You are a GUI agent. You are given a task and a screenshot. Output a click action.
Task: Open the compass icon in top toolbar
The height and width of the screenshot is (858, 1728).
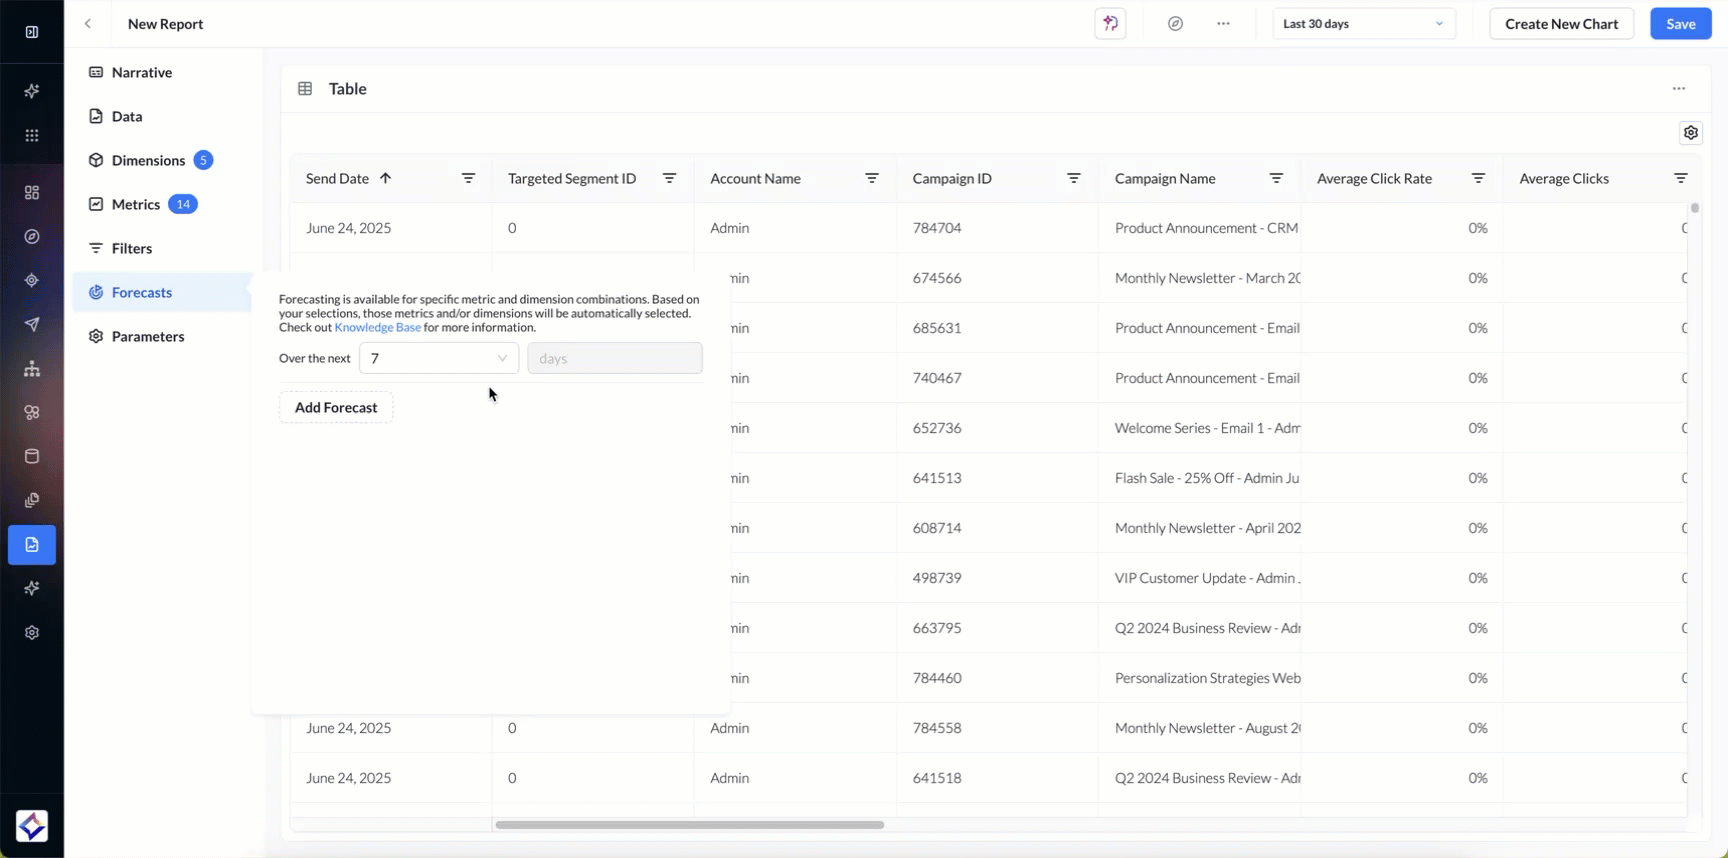pyautogui.click(x=1175, y=24)
